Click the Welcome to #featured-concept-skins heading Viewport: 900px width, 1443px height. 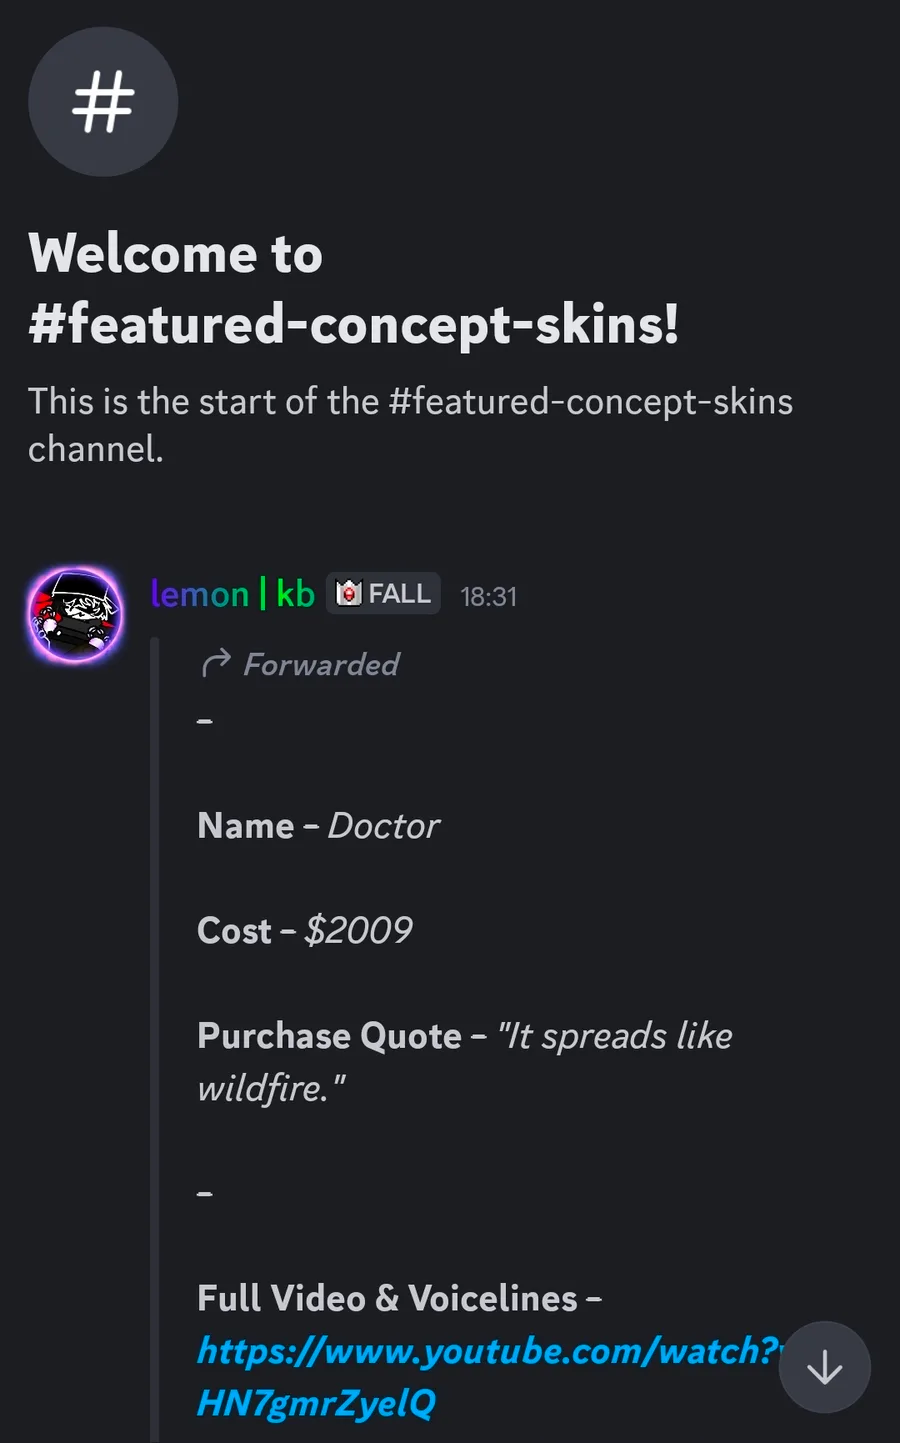(x=354, y=289)
